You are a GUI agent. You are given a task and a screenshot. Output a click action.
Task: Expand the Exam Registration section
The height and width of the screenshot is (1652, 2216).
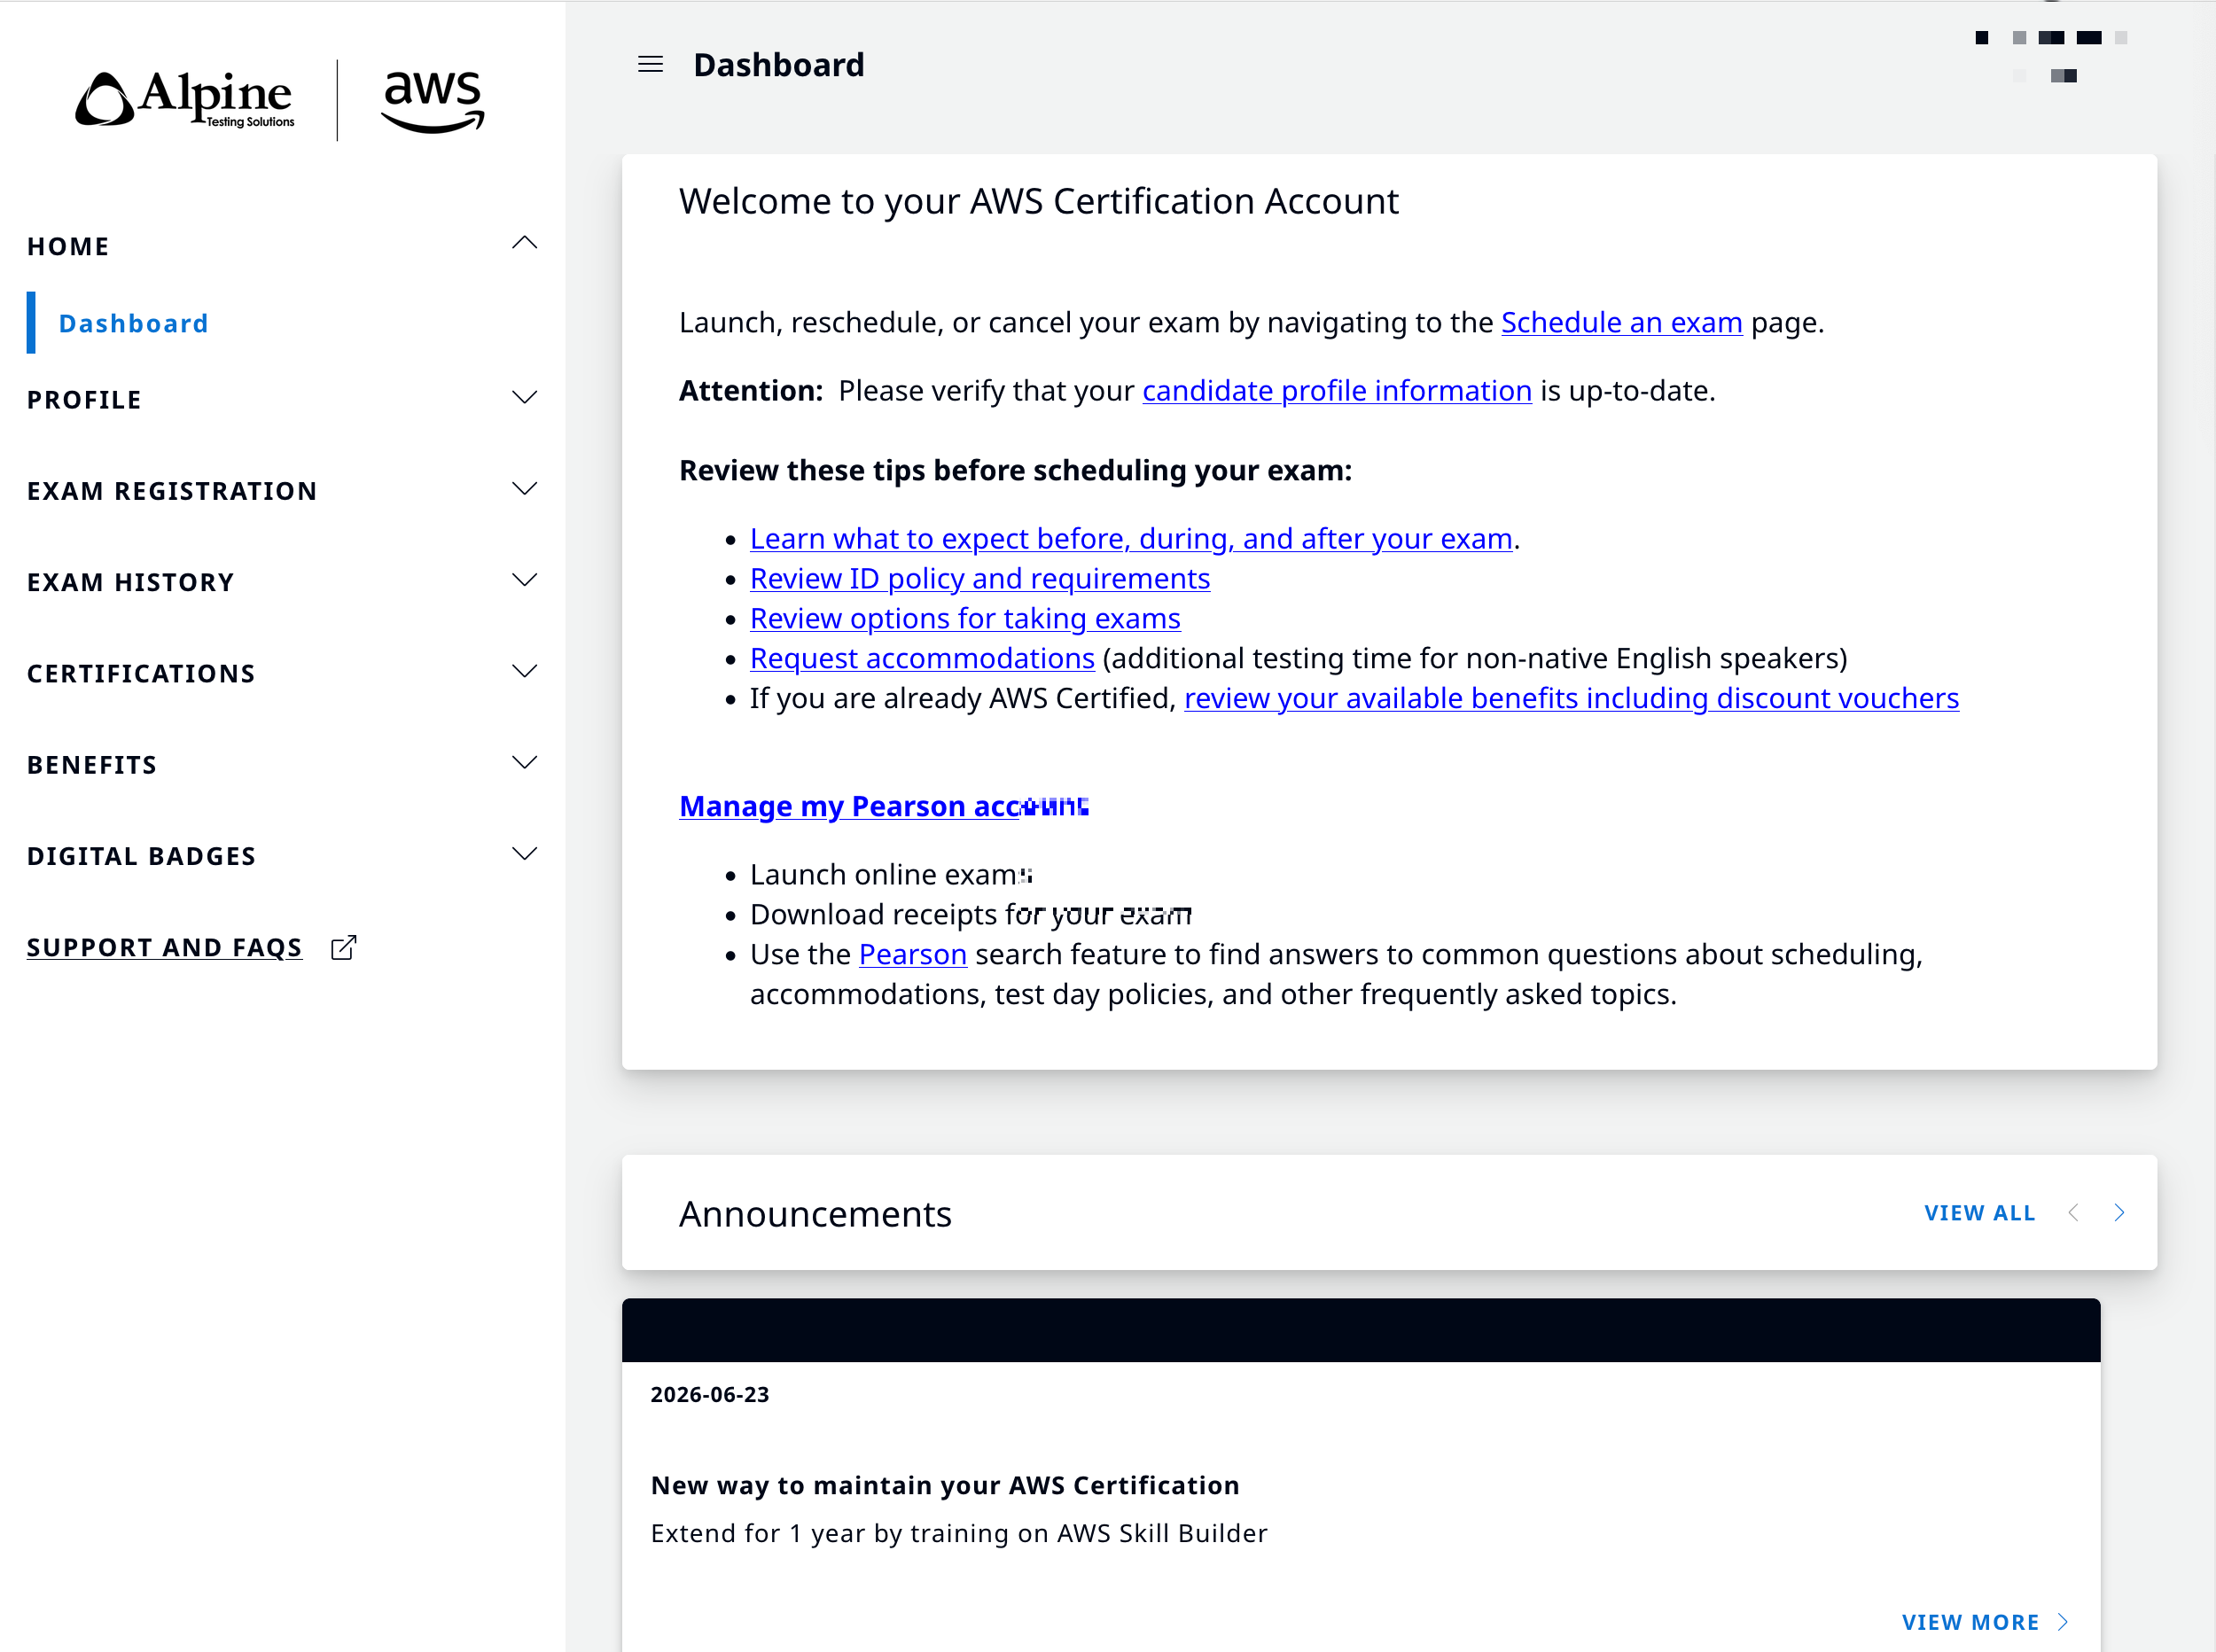tap(282, 490)
